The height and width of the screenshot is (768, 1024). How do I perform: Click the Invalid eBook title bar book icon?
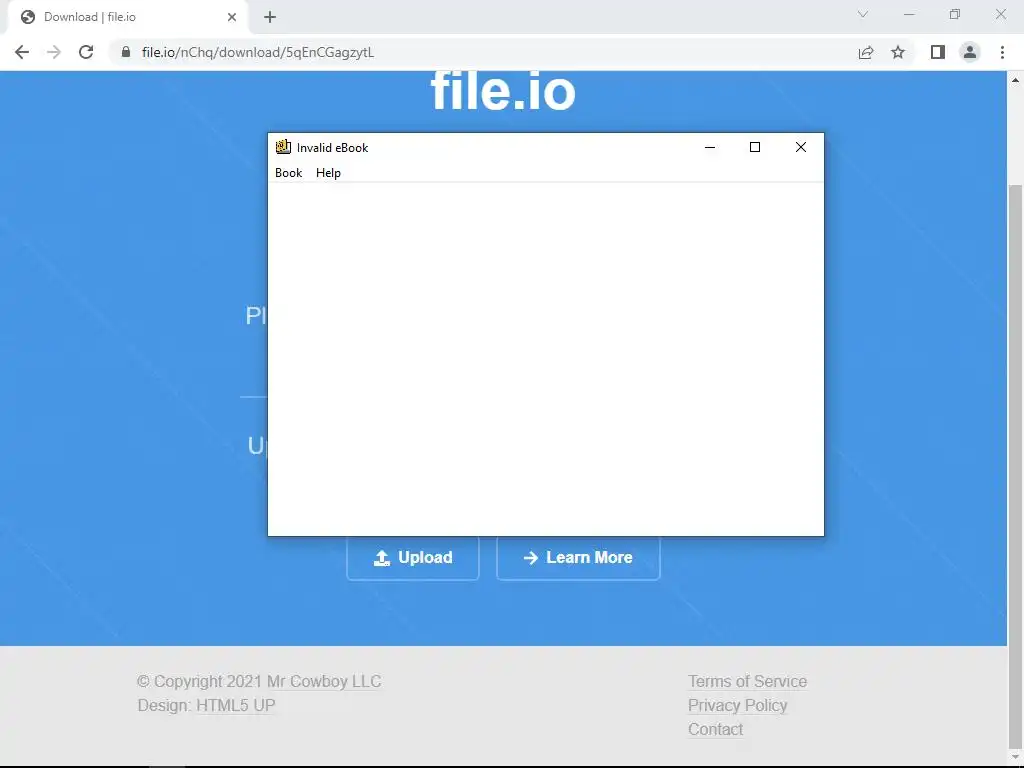(x=283, y=147)
